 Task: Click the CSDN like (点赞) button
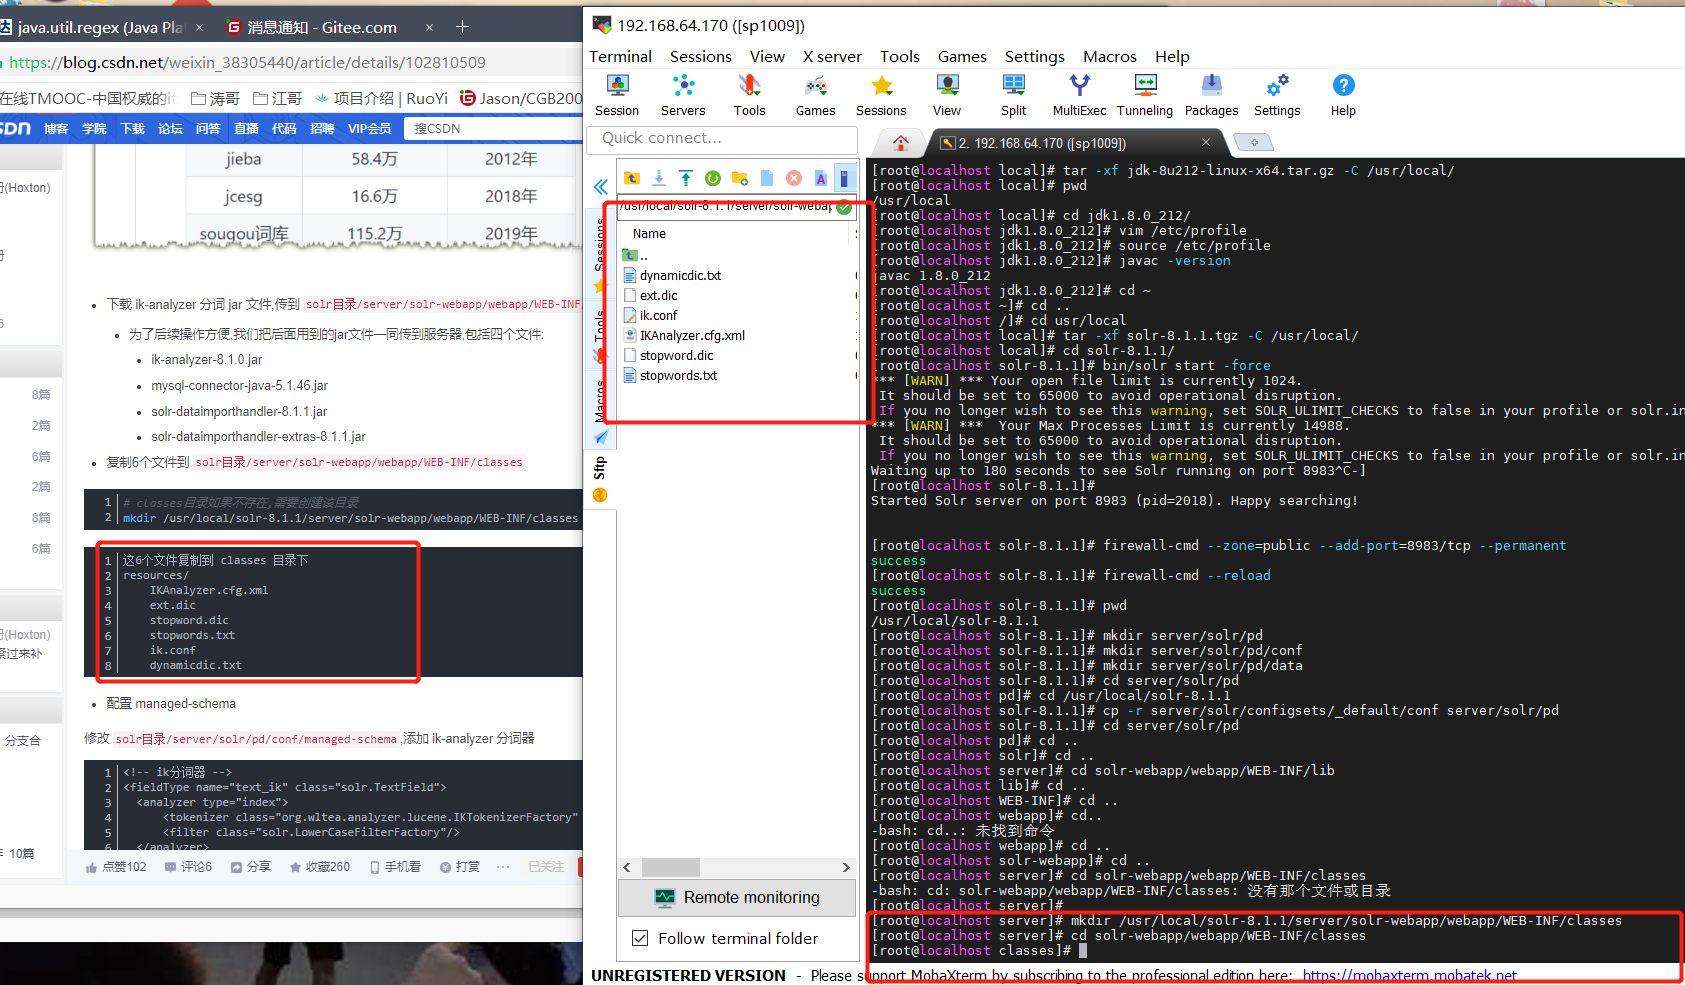116,867
